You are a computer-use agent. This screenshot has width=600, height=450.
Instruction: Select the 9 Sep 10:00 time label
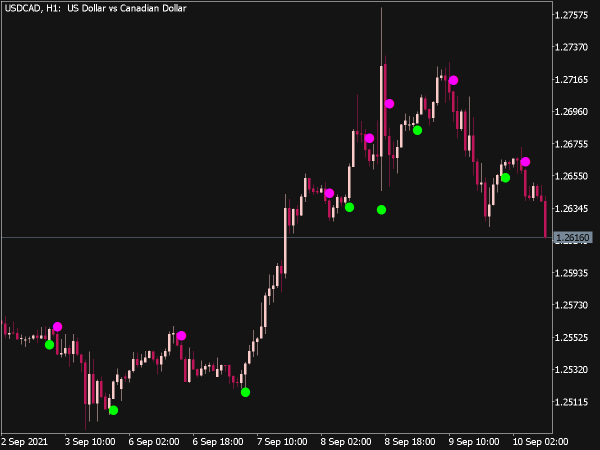[x=474, y=442]
